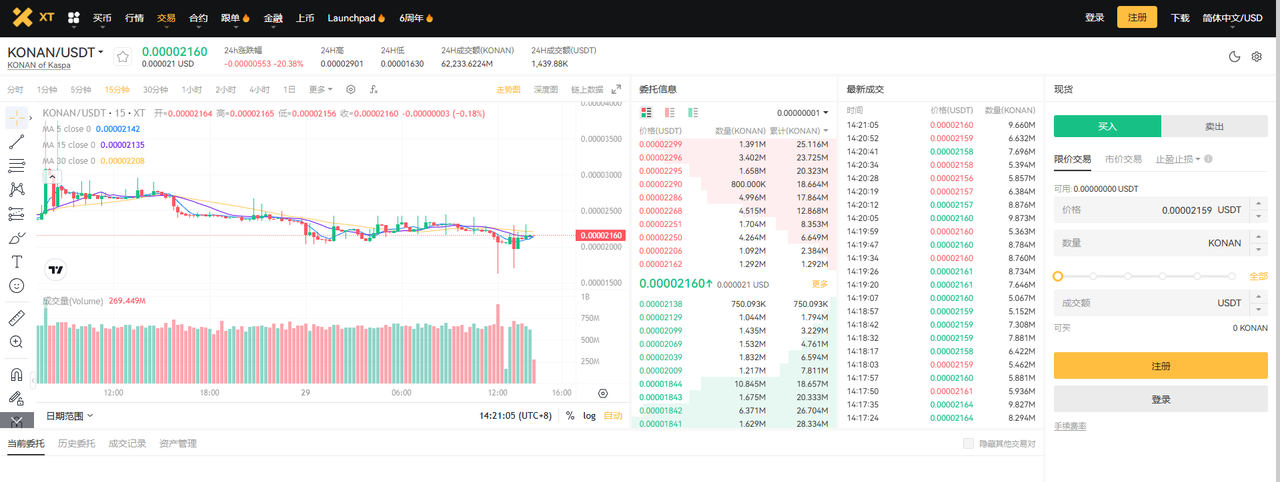Viewport: 1280px width, 482px height.
Task: Select the horizontal lines Fibonacci tool
Action: (x=16, y=166)
